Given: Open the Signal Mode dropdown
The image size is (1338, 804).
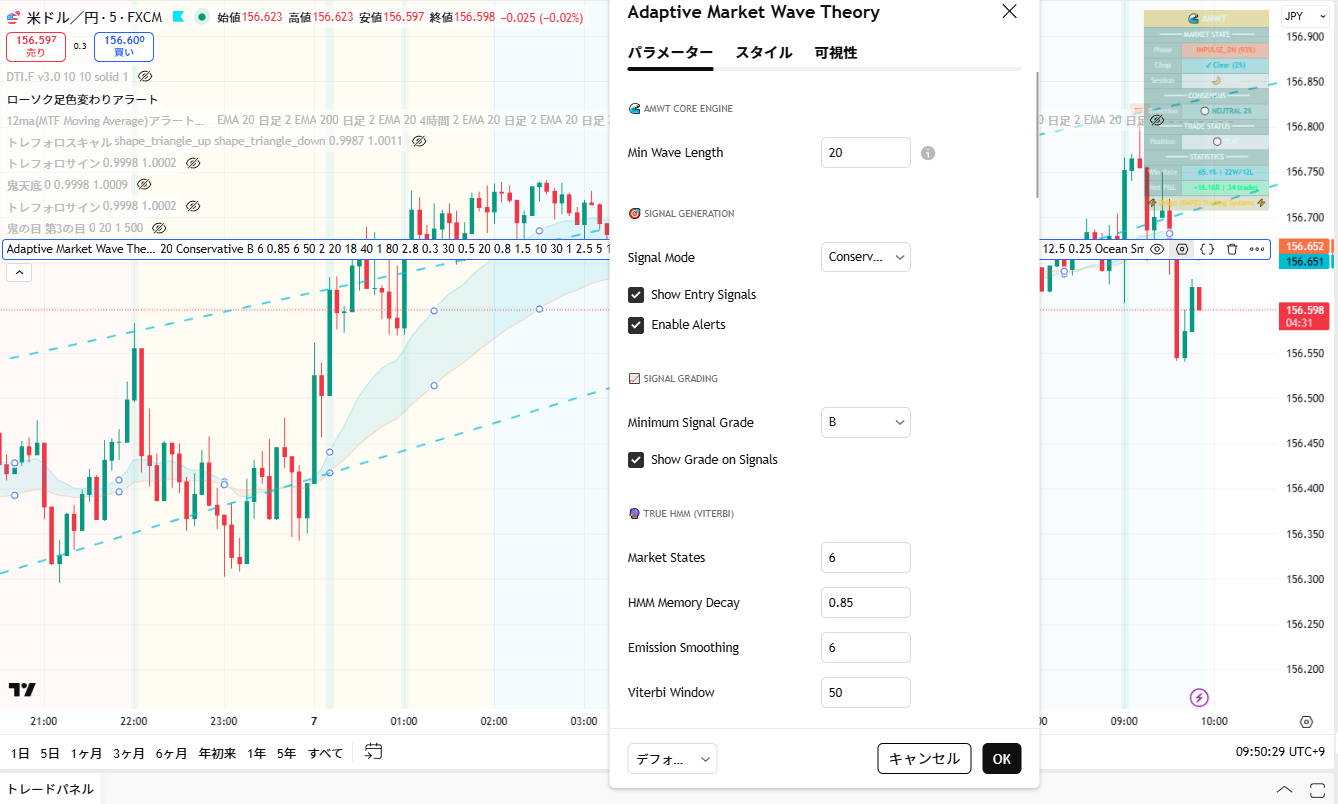Looking at the screenshot, I should coord(865,257).
